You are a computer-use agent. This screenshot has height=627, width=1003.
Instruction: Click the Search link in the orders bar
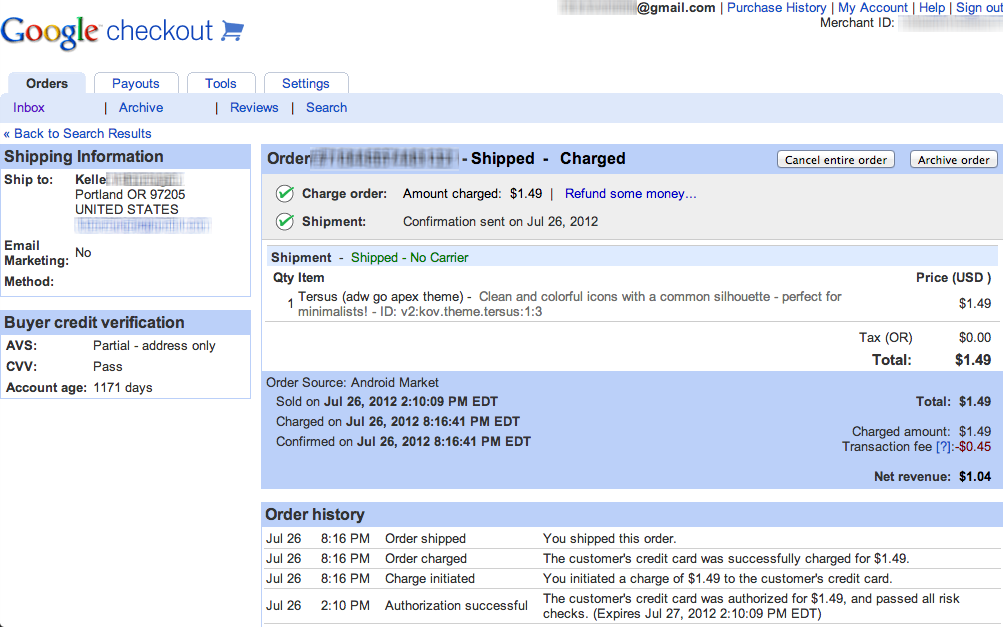(326, 108)
